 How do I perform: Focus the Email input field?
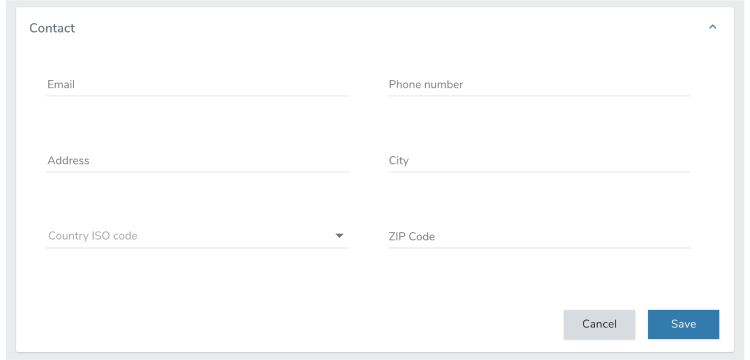pyautogui.click(x=198, y=85)
